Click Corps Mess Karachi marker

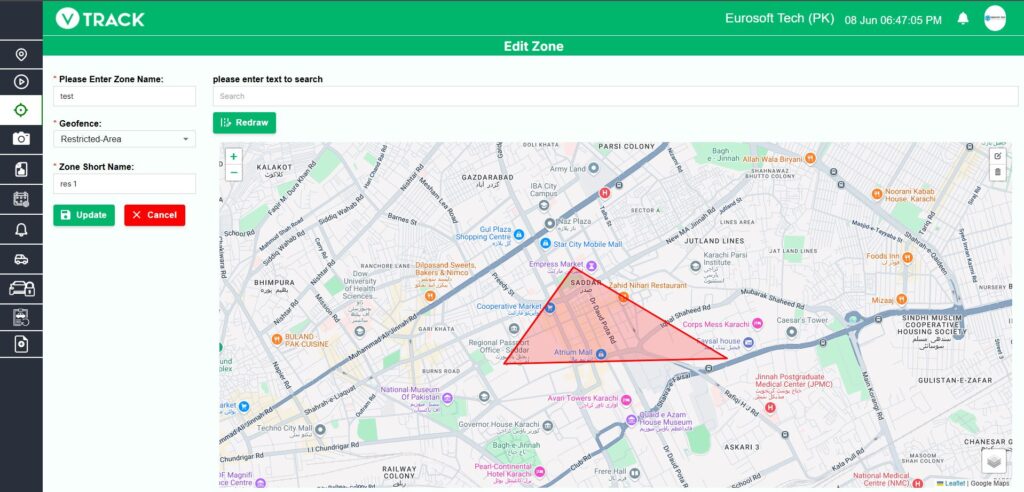coord(758,323)
